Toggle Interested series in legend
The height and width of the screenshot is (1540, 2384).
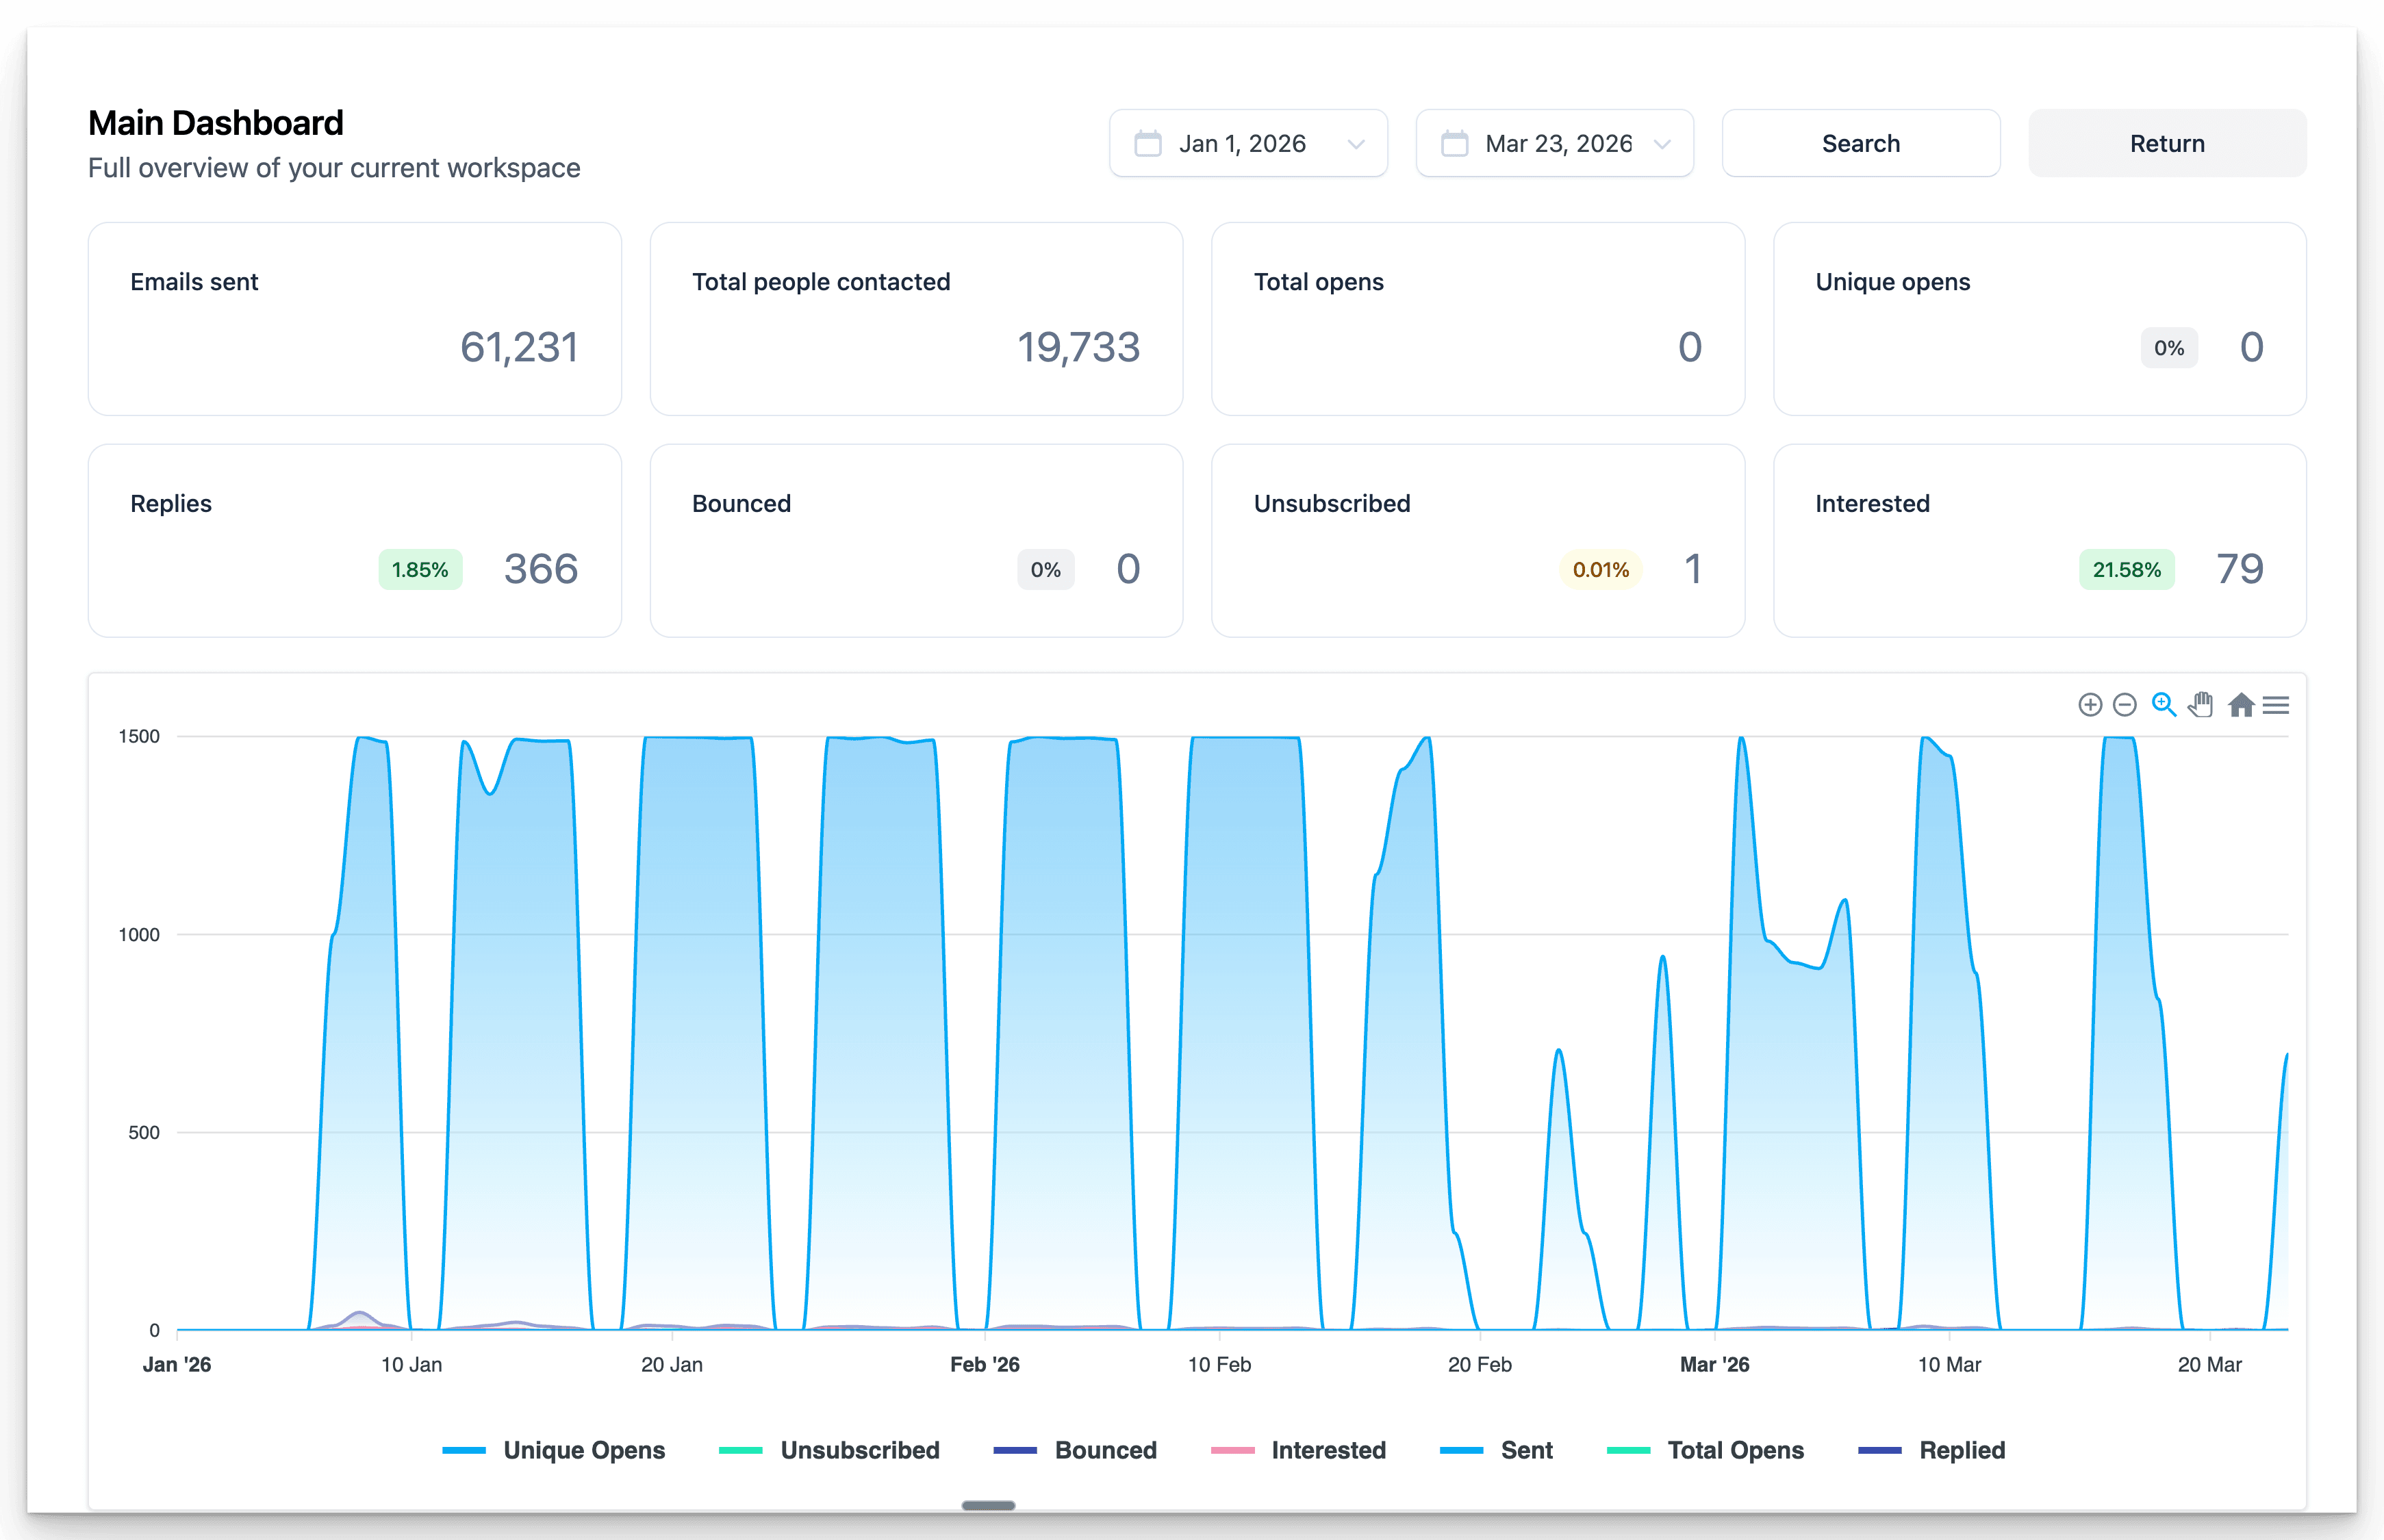click(x=1328, y=1450)
